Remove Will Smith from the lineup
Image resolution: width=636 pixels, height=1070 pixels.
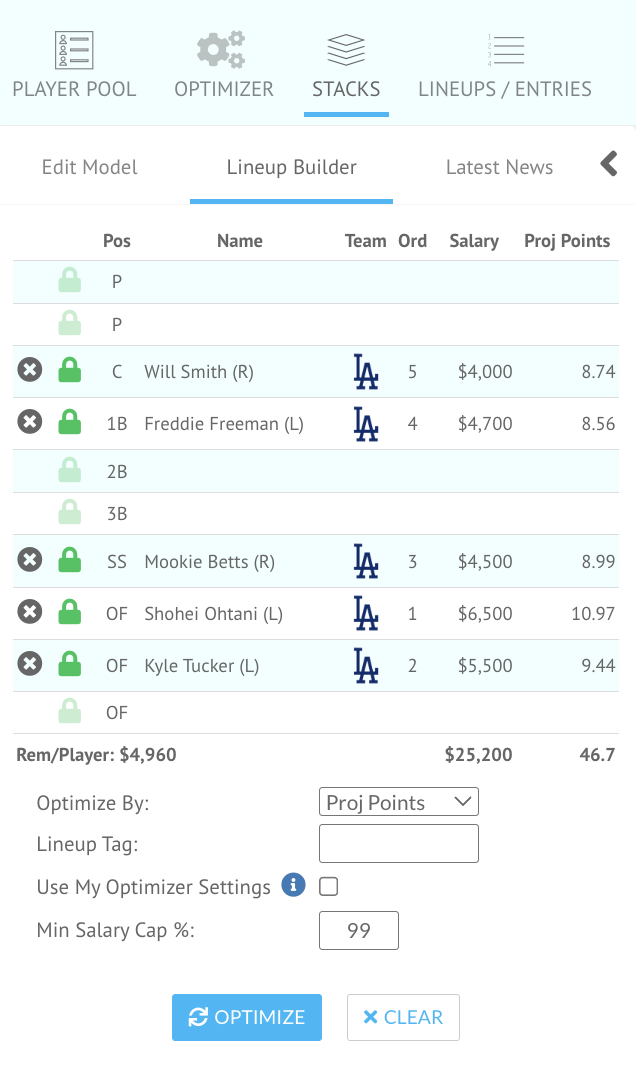tap(30, 371)
